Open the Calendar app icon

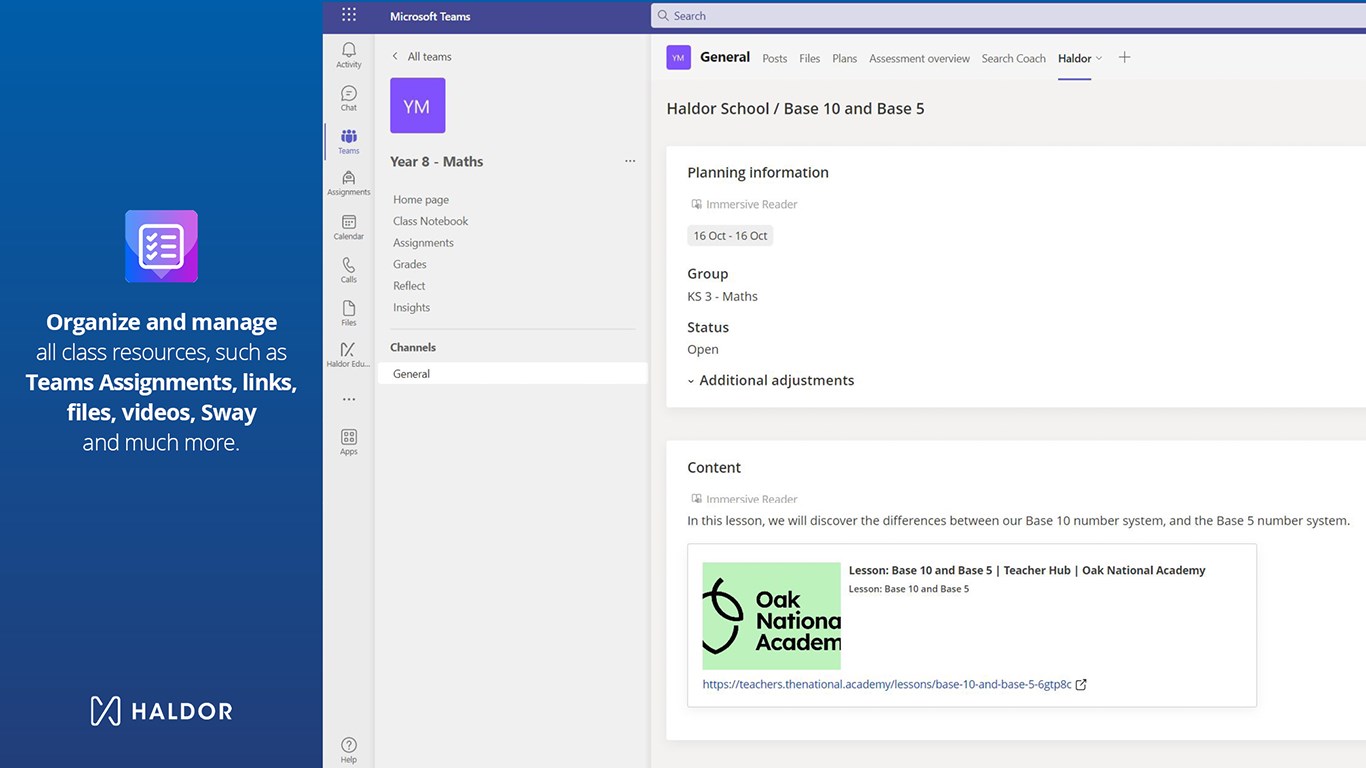[348, 227]
